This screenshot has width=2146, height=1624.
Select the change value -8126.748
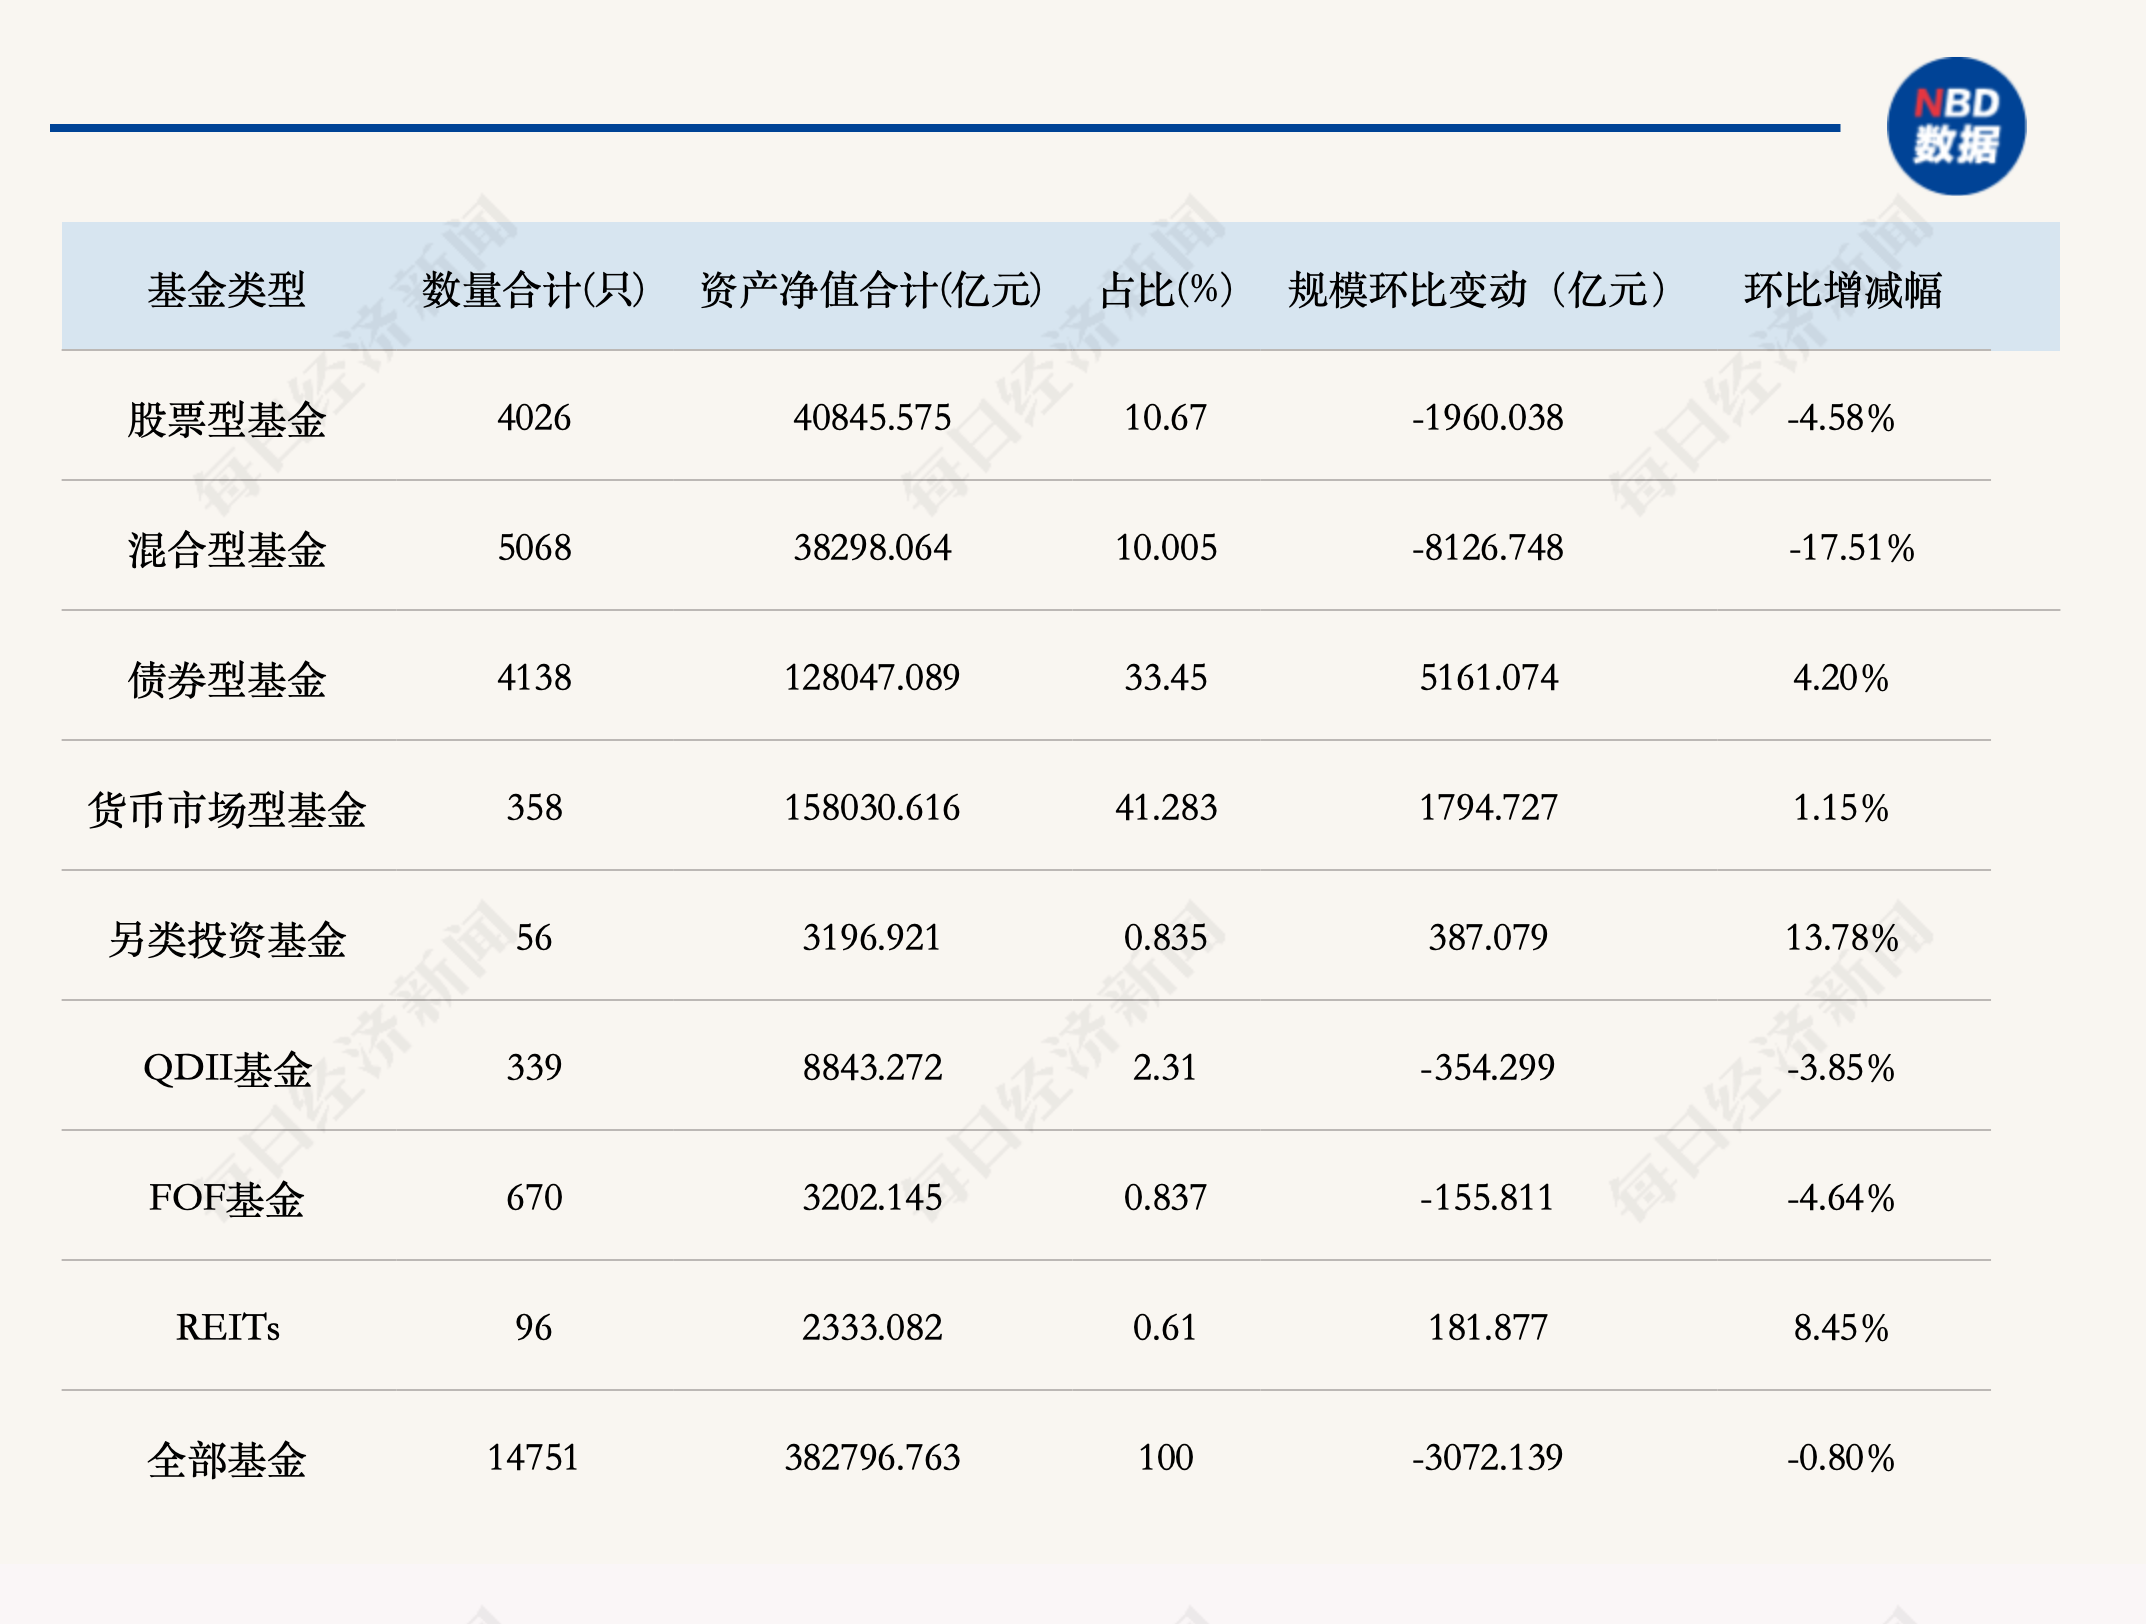[1488, 547]
